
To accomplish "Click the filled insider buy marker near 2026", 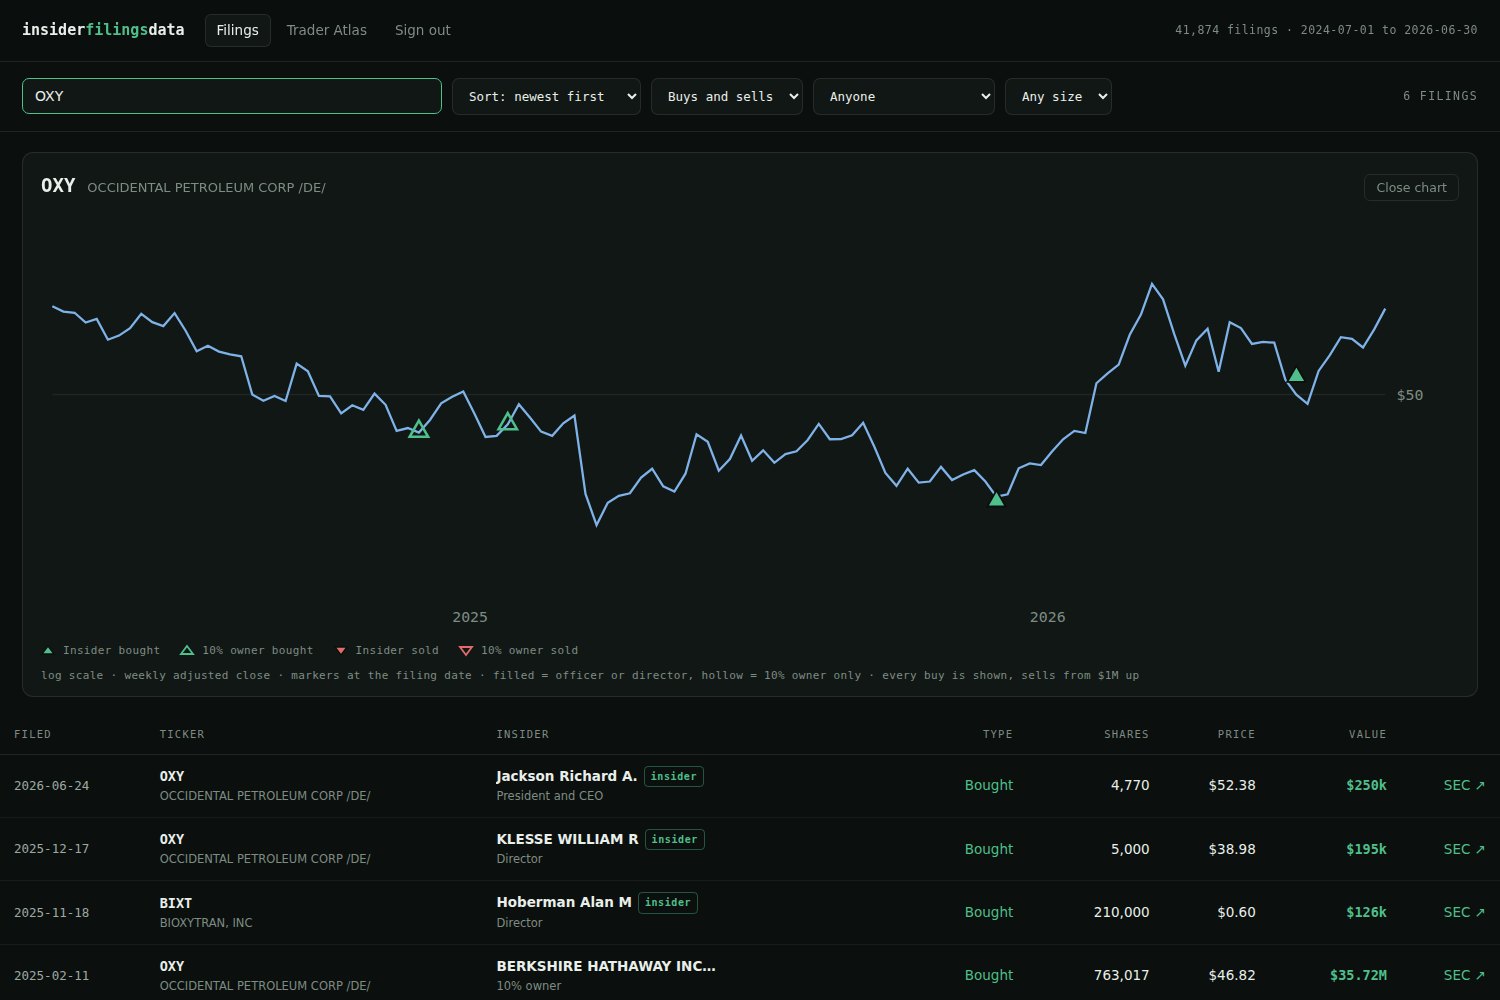I will pos(996,499).
